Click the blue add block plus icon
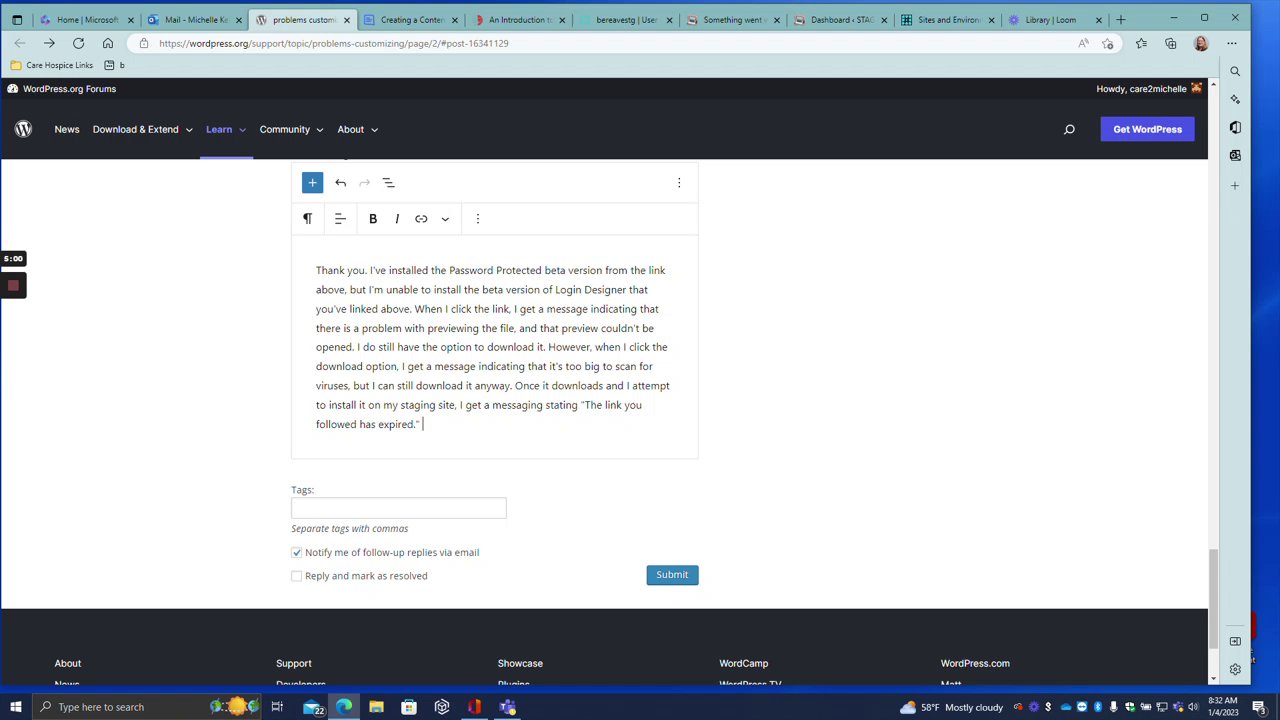The width and height of the screenshot is (1280, 720). point(312,183)
